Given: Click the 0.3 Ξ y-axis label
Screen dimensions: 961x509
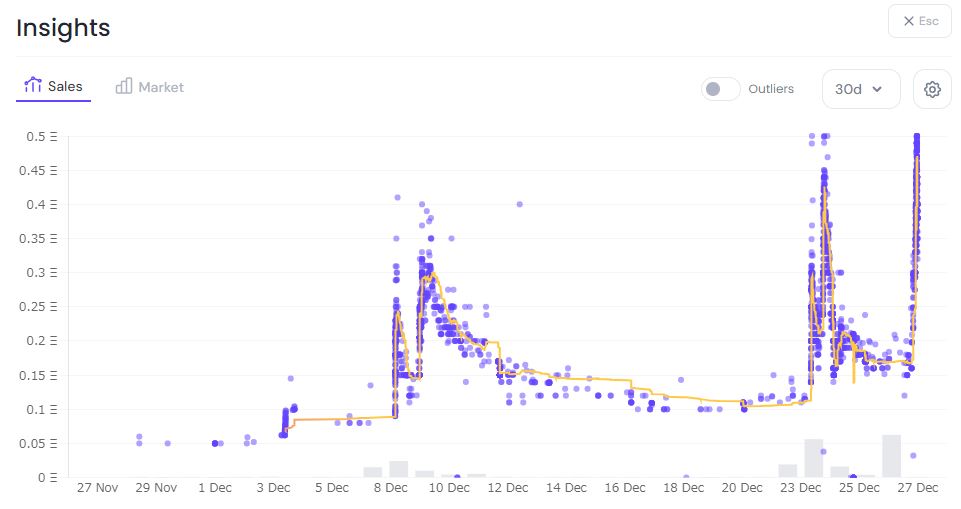Looking at the screenshot, I should point(42,273).
